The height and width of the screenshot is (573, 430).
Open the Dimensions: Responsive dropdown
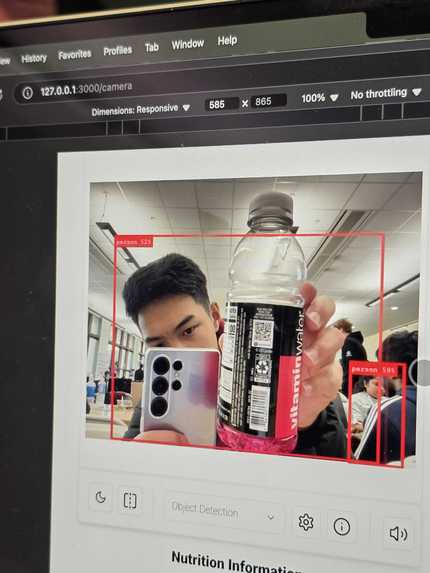[x=141, y=110]
